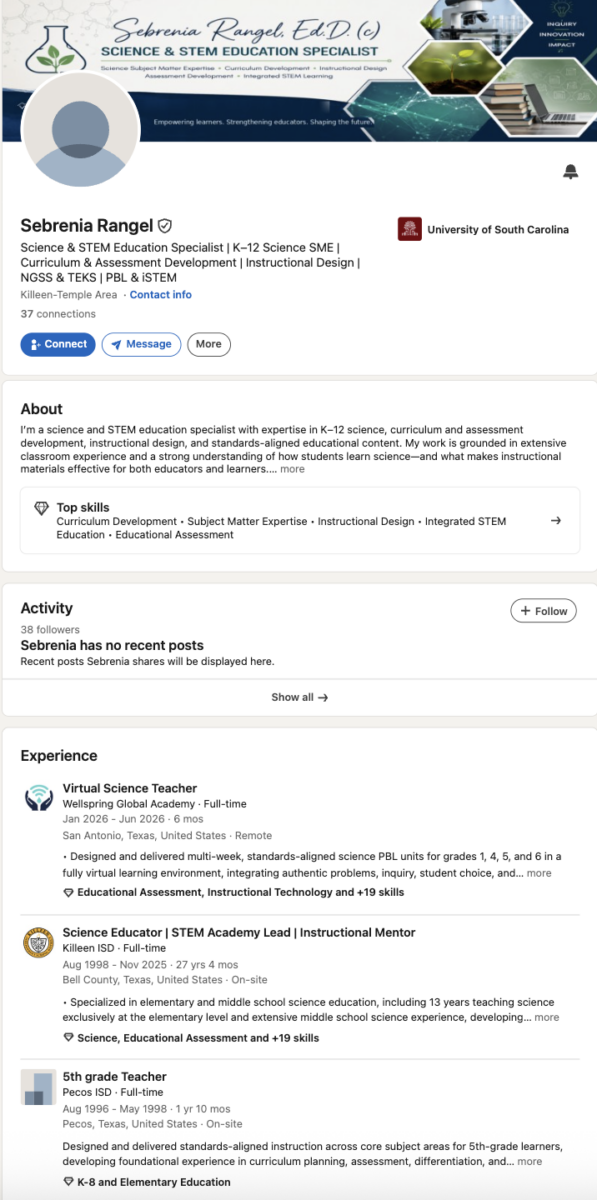Expand About text with more link

[x=292, y=469]
